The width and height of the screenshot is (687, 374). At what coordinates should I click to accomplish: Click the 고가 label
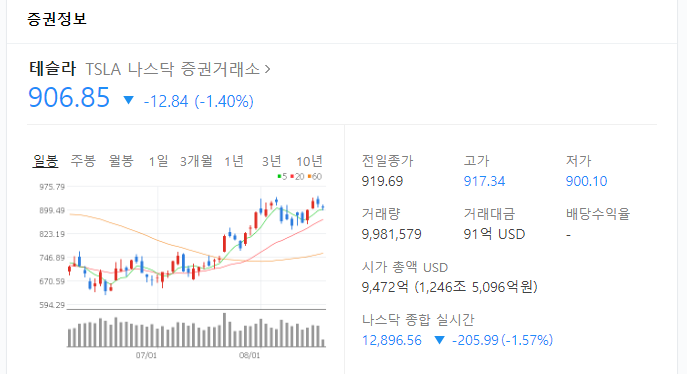coord(476,161)
